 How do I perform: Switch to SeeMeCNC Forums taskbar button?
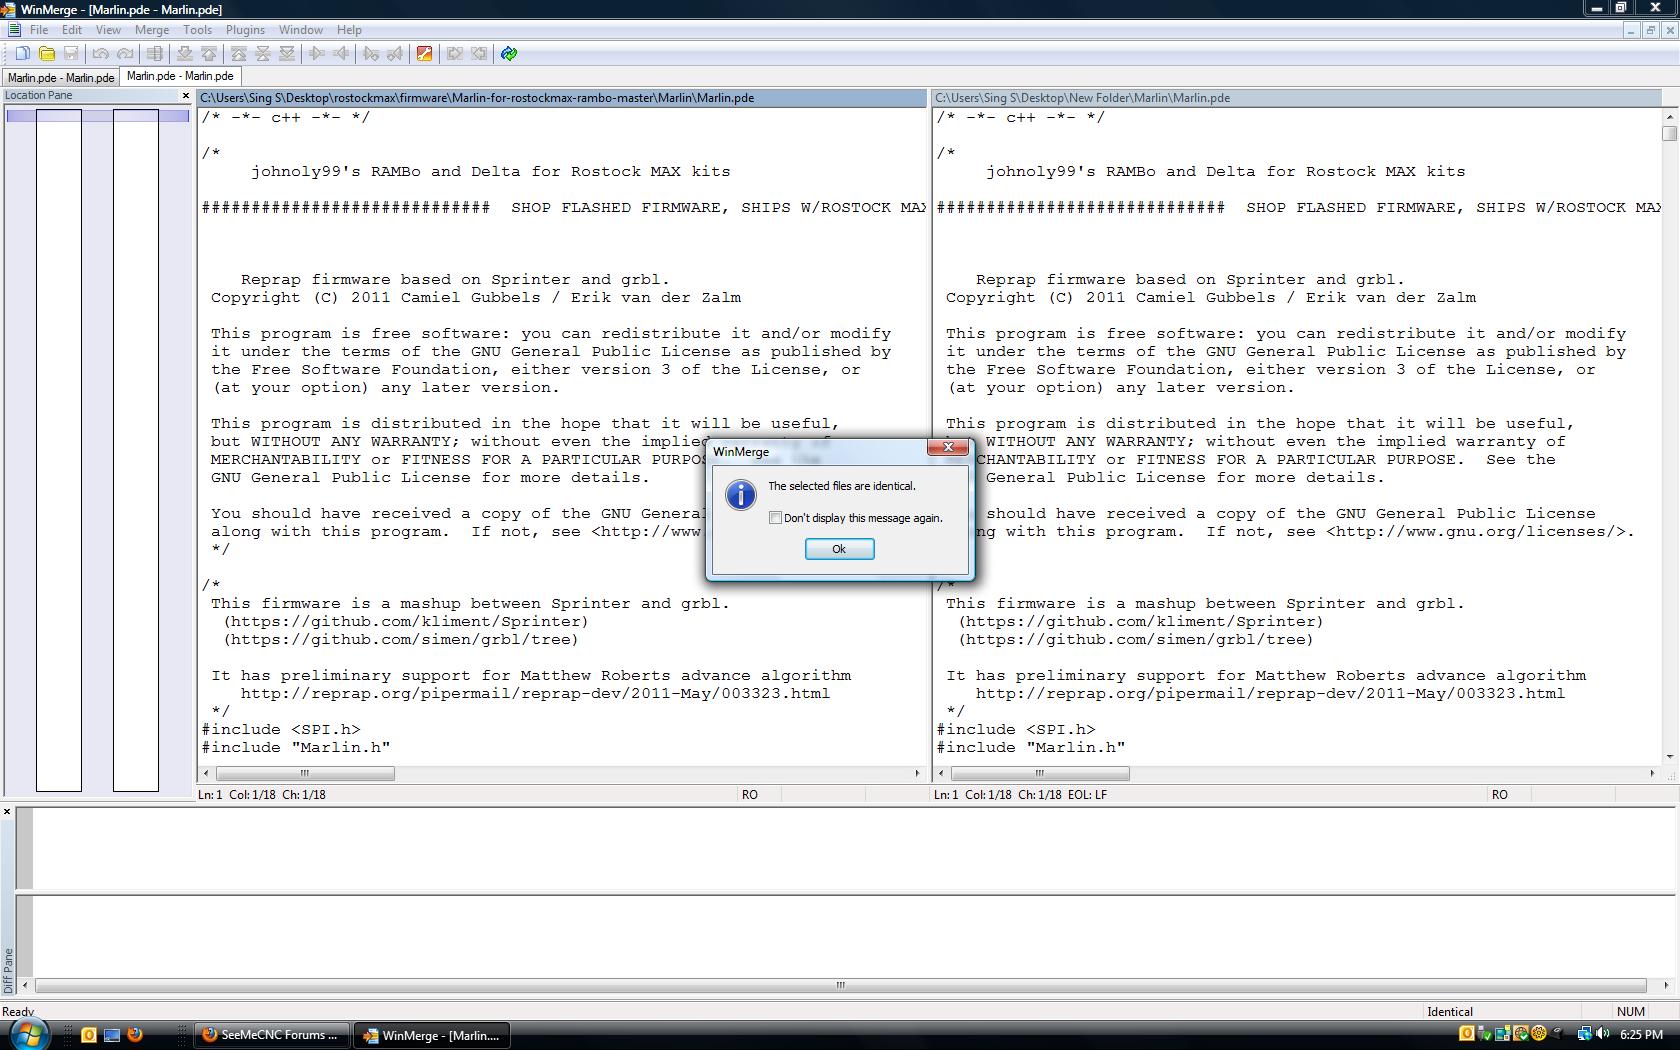[272, 1035]
